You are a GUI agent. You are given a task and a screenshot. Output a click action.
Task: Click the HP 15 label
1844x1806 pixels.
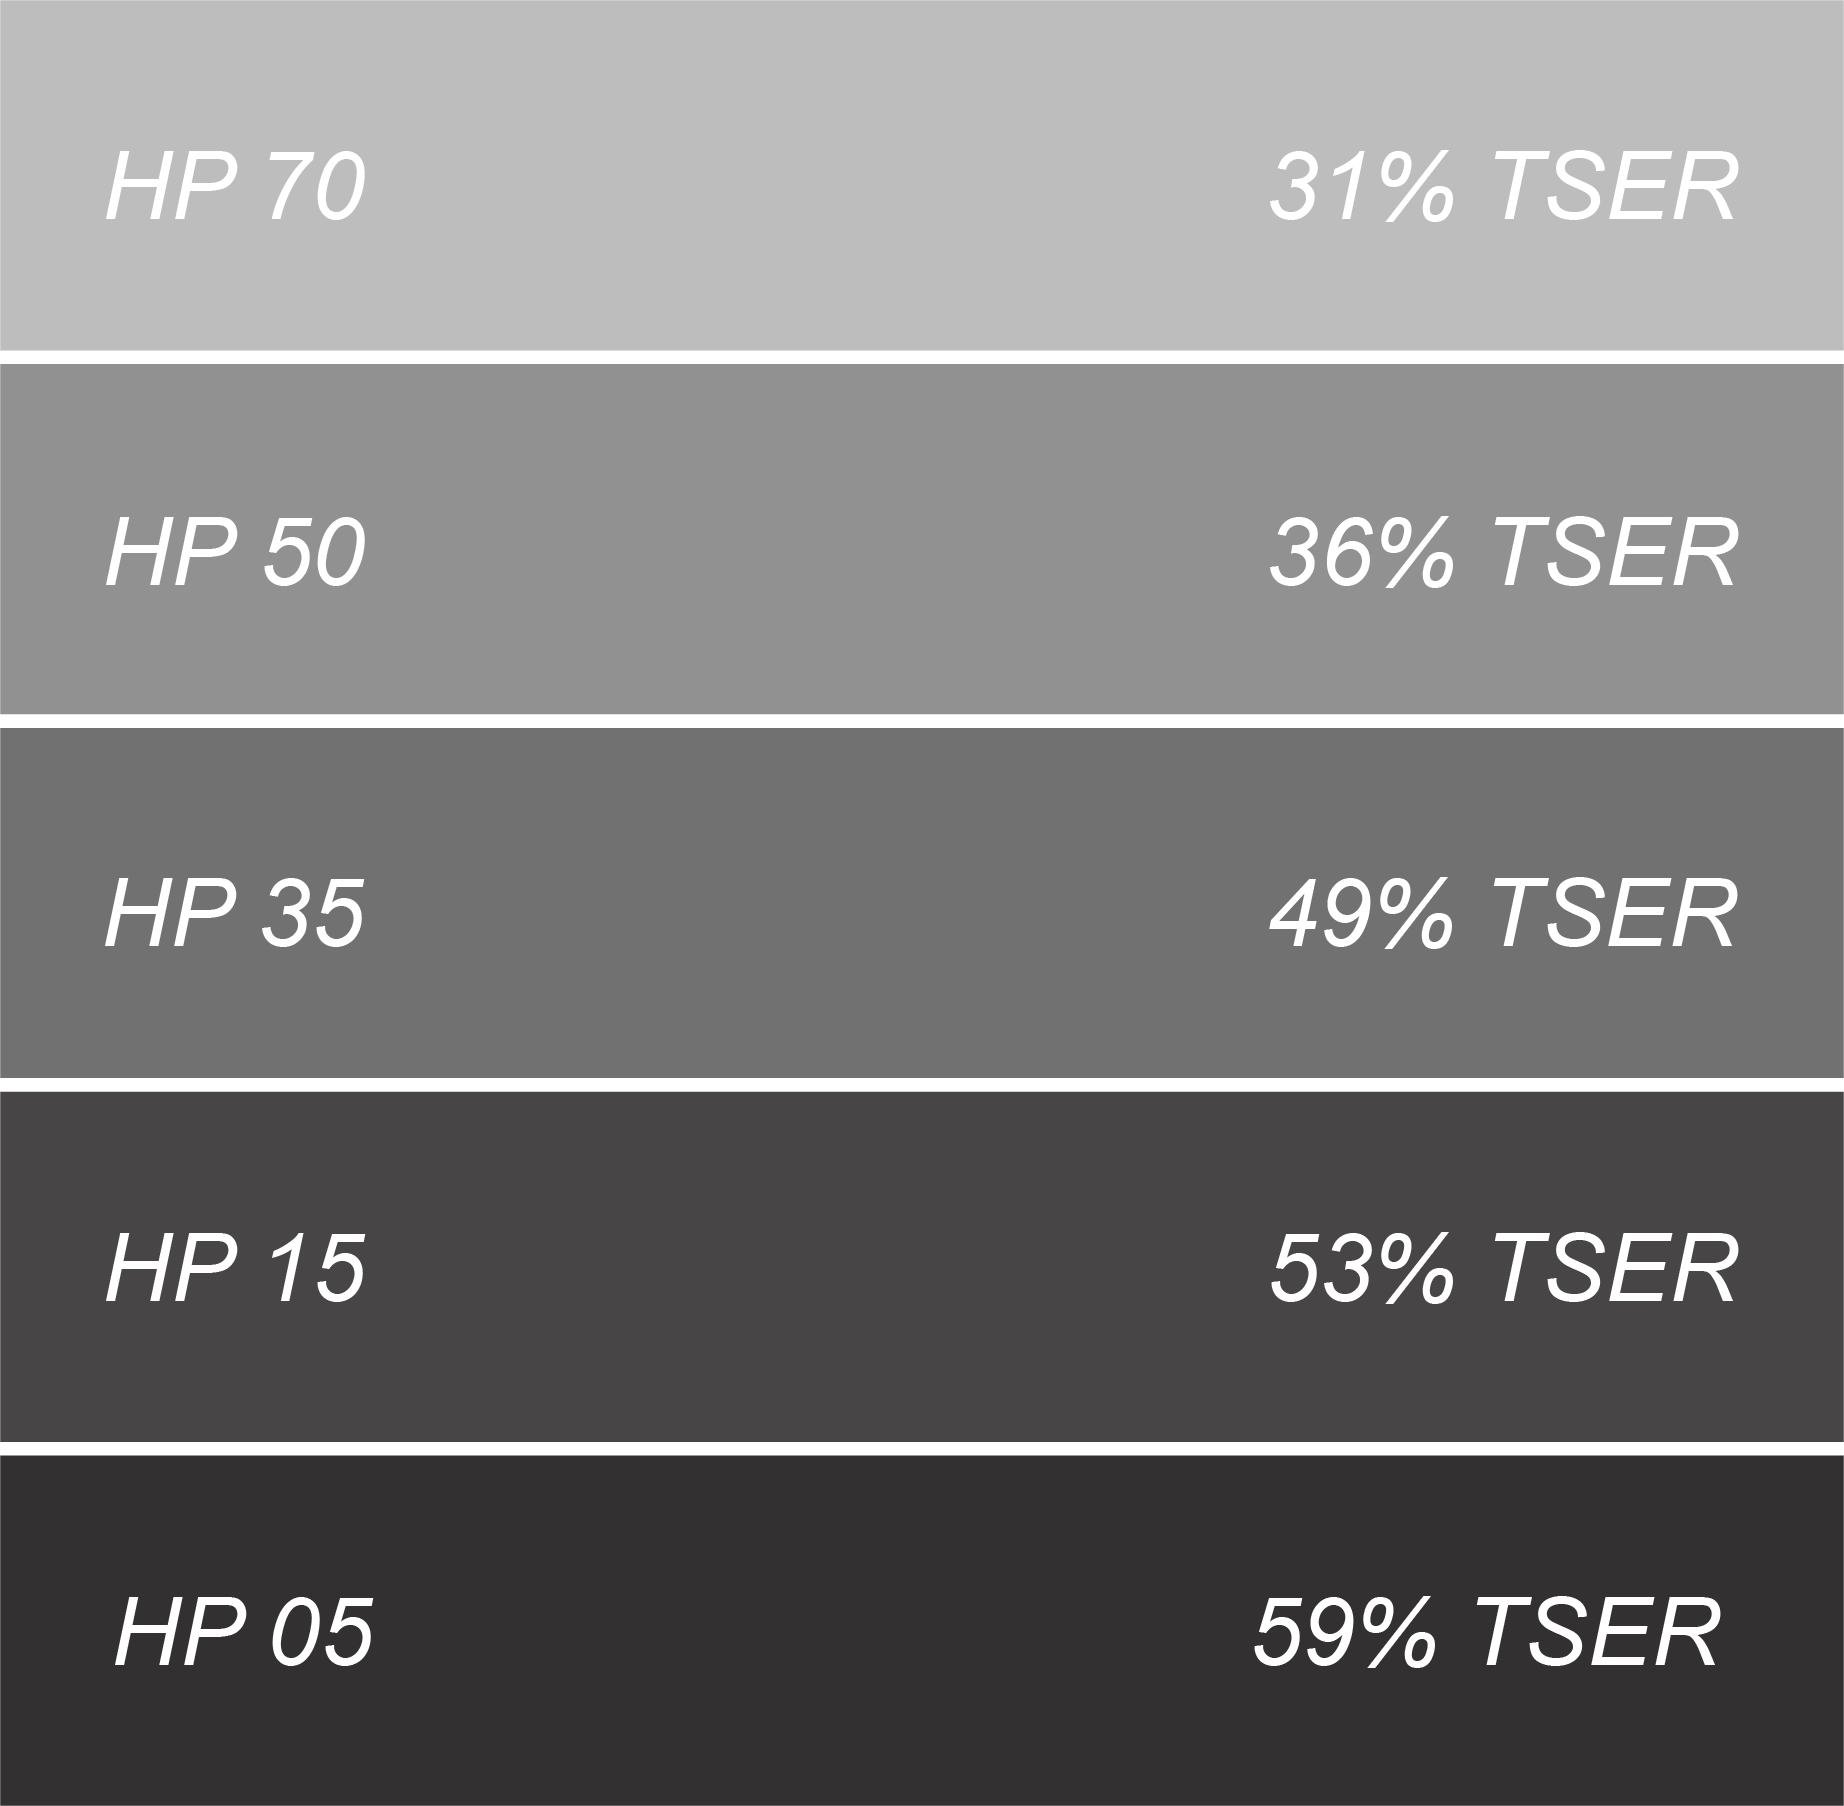(x=235, y=1268)
